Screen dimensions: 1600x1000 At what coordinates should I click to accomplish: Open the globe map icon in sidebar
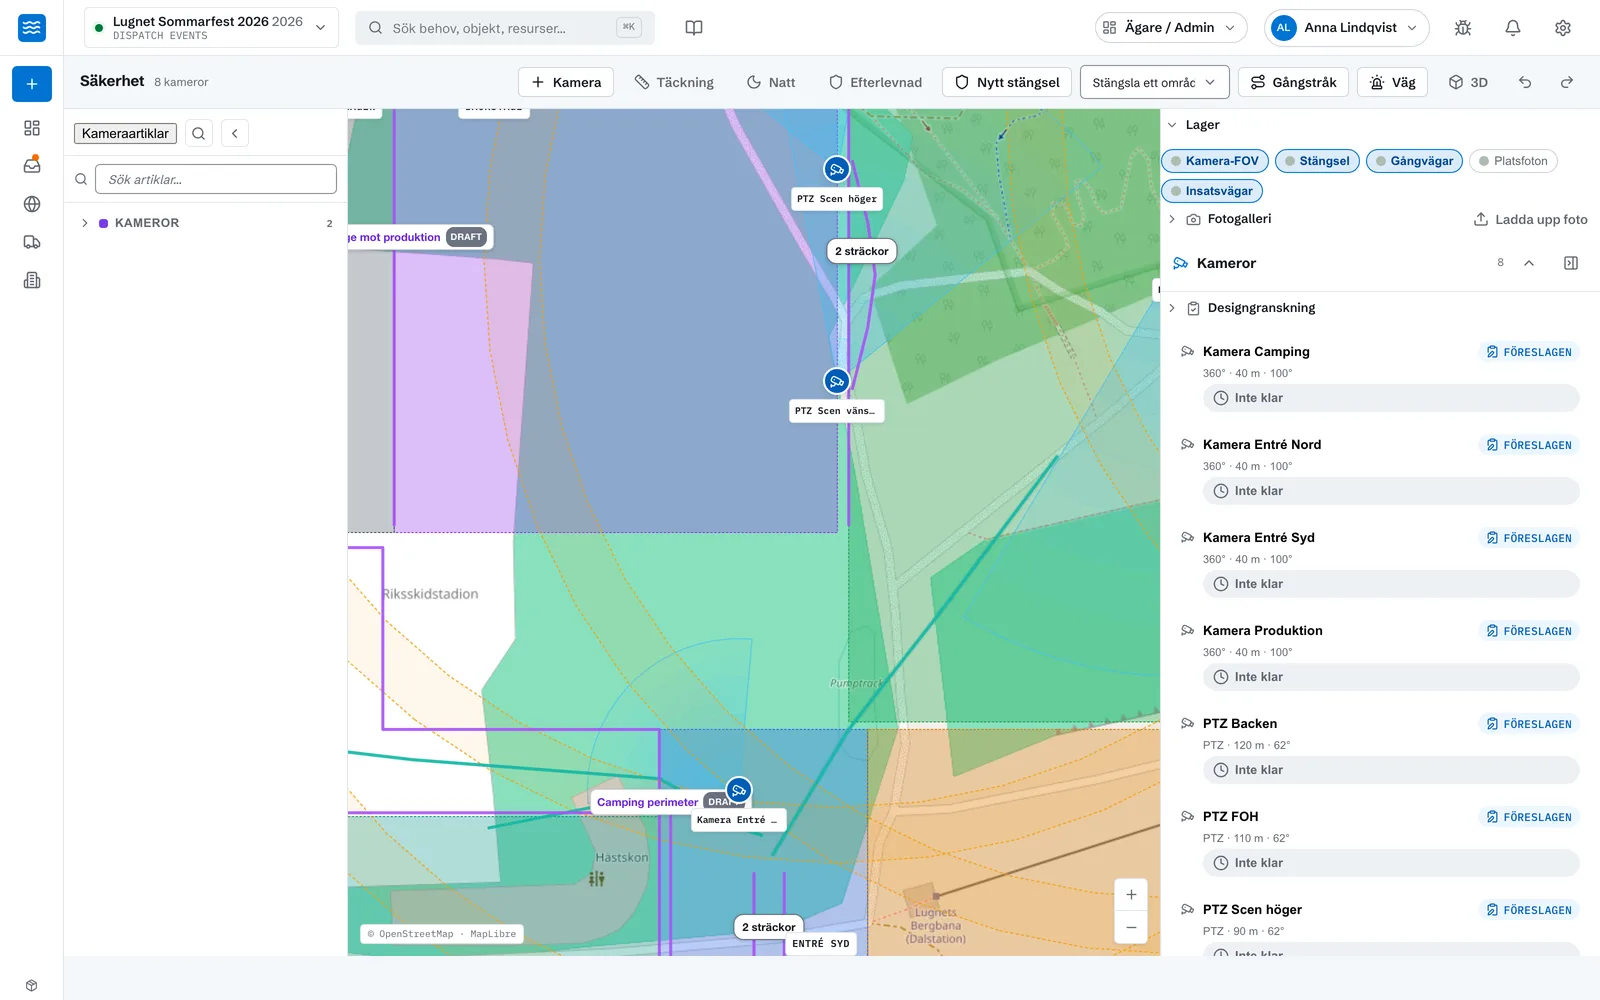[x=32, y=204]
